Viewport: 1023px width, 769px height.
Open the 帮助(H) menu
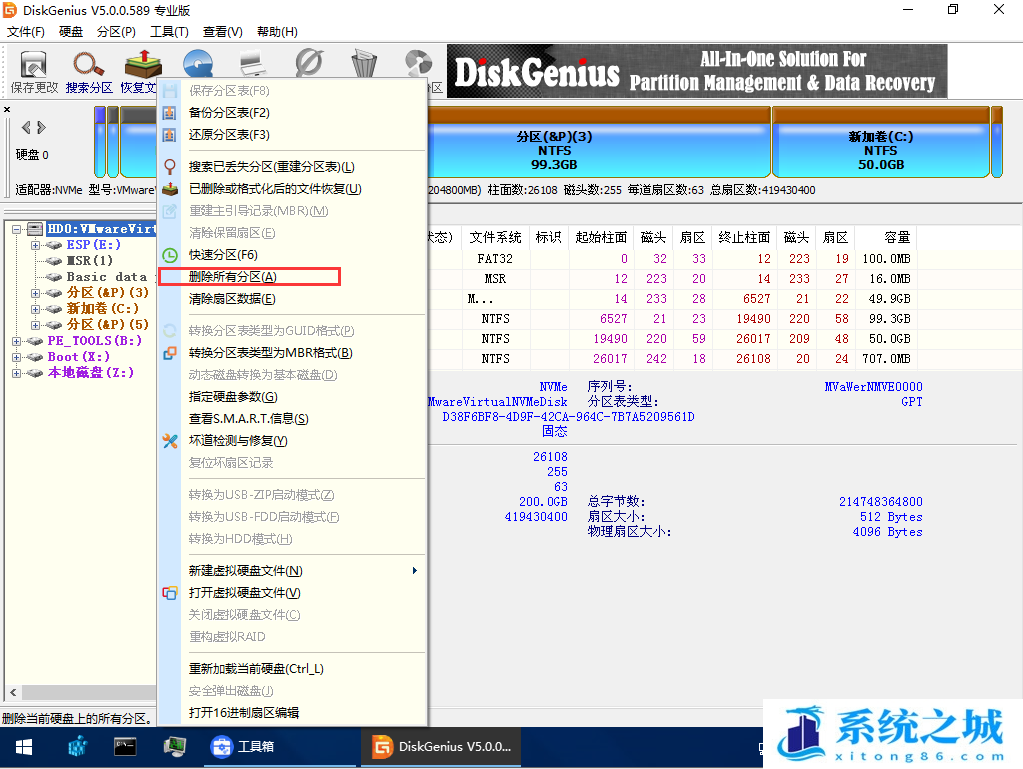click(x=277, y=32)
